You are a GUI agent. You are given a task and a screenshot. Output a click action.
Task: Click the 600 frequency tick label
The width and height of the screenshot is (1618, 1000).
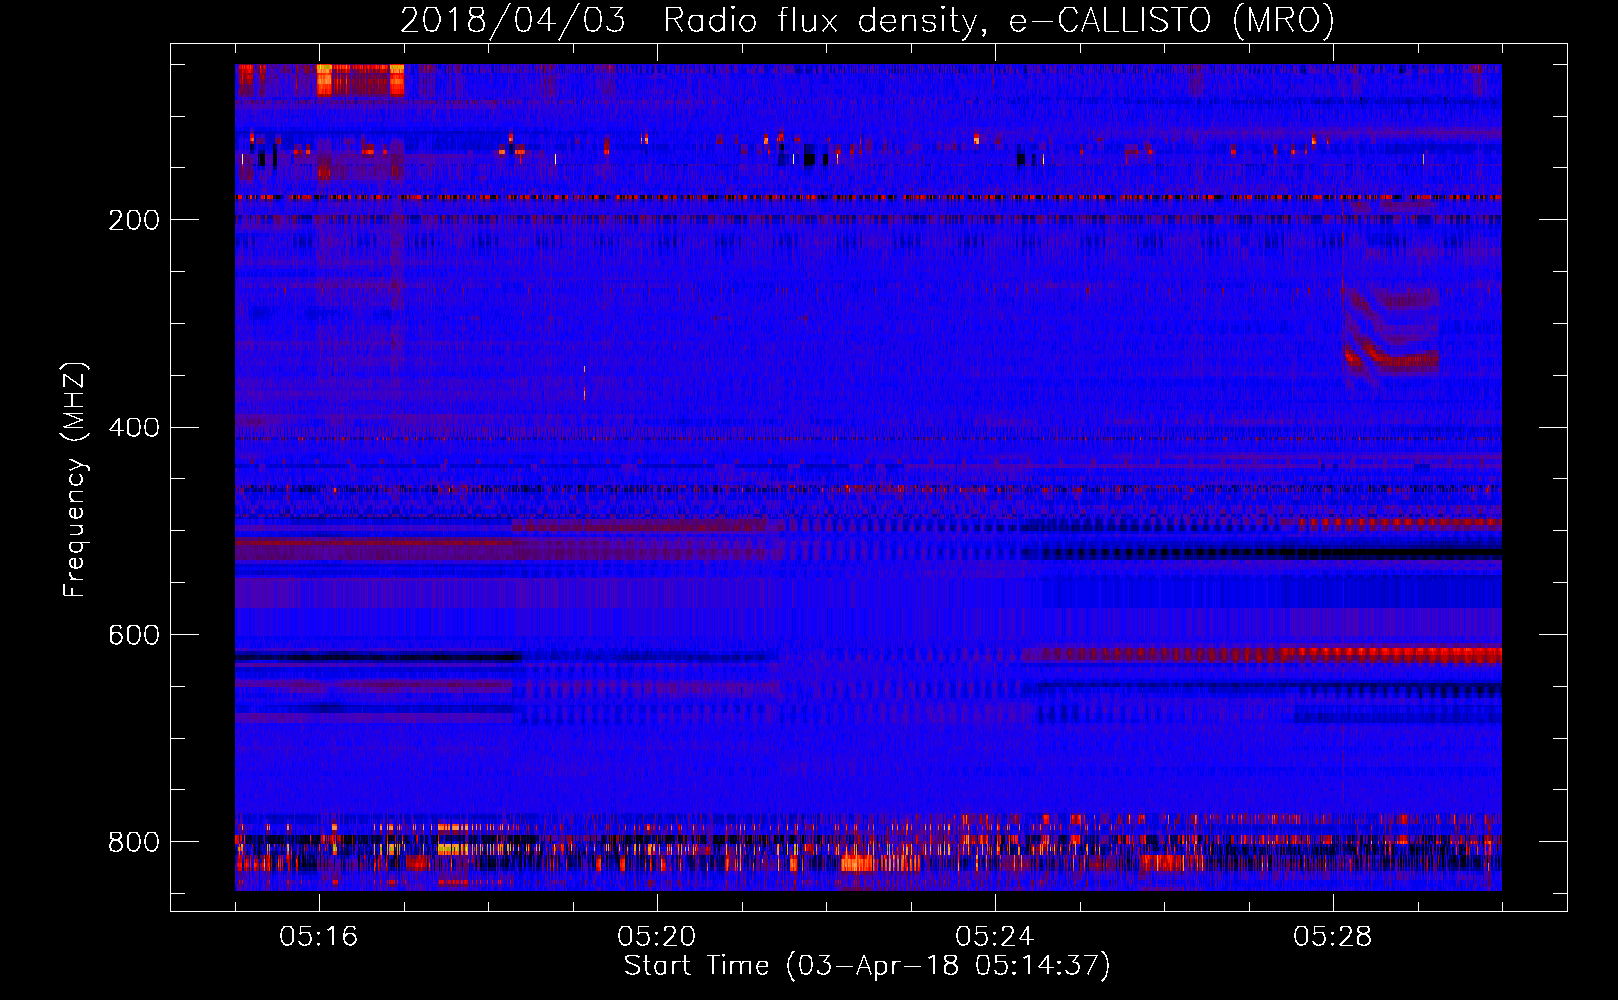pyautogui.click(x=134, y=636)
